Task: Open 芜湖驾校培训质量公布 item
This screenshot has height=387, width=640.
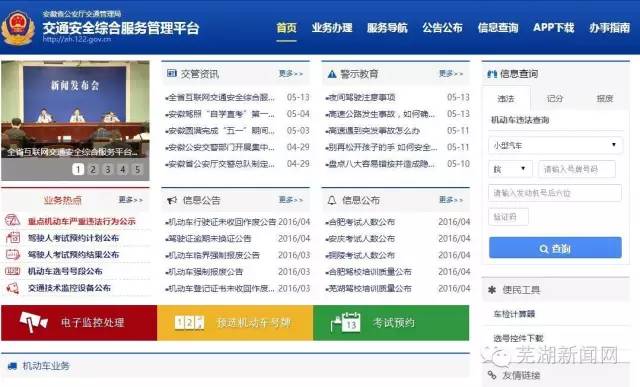Action: [x=370, y=288]
